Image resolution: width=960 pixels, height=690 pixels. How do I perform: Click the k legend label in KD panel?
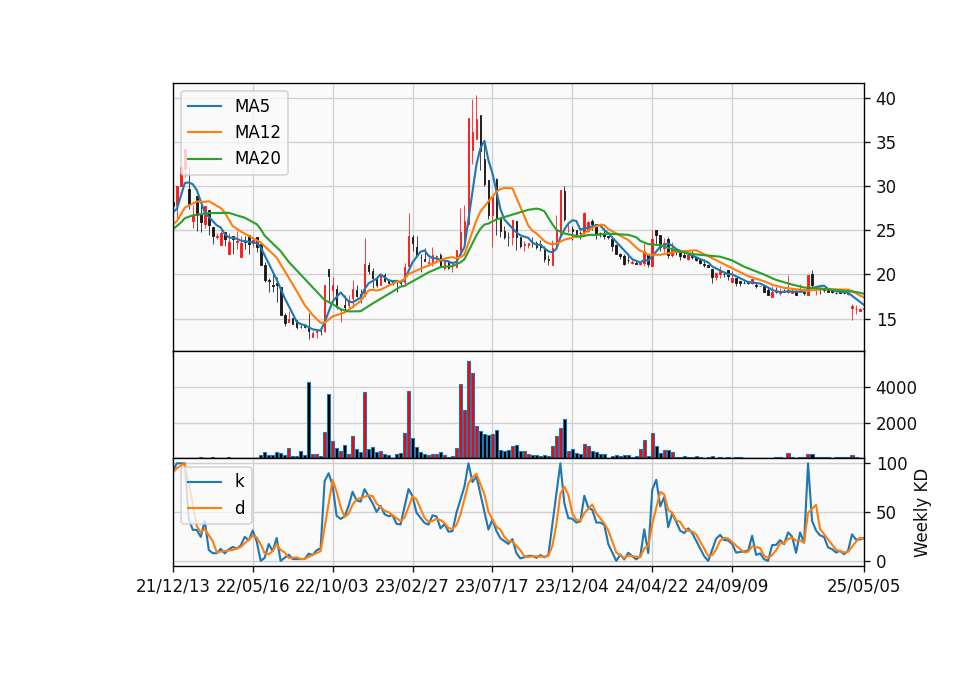(x=240, y=481)
